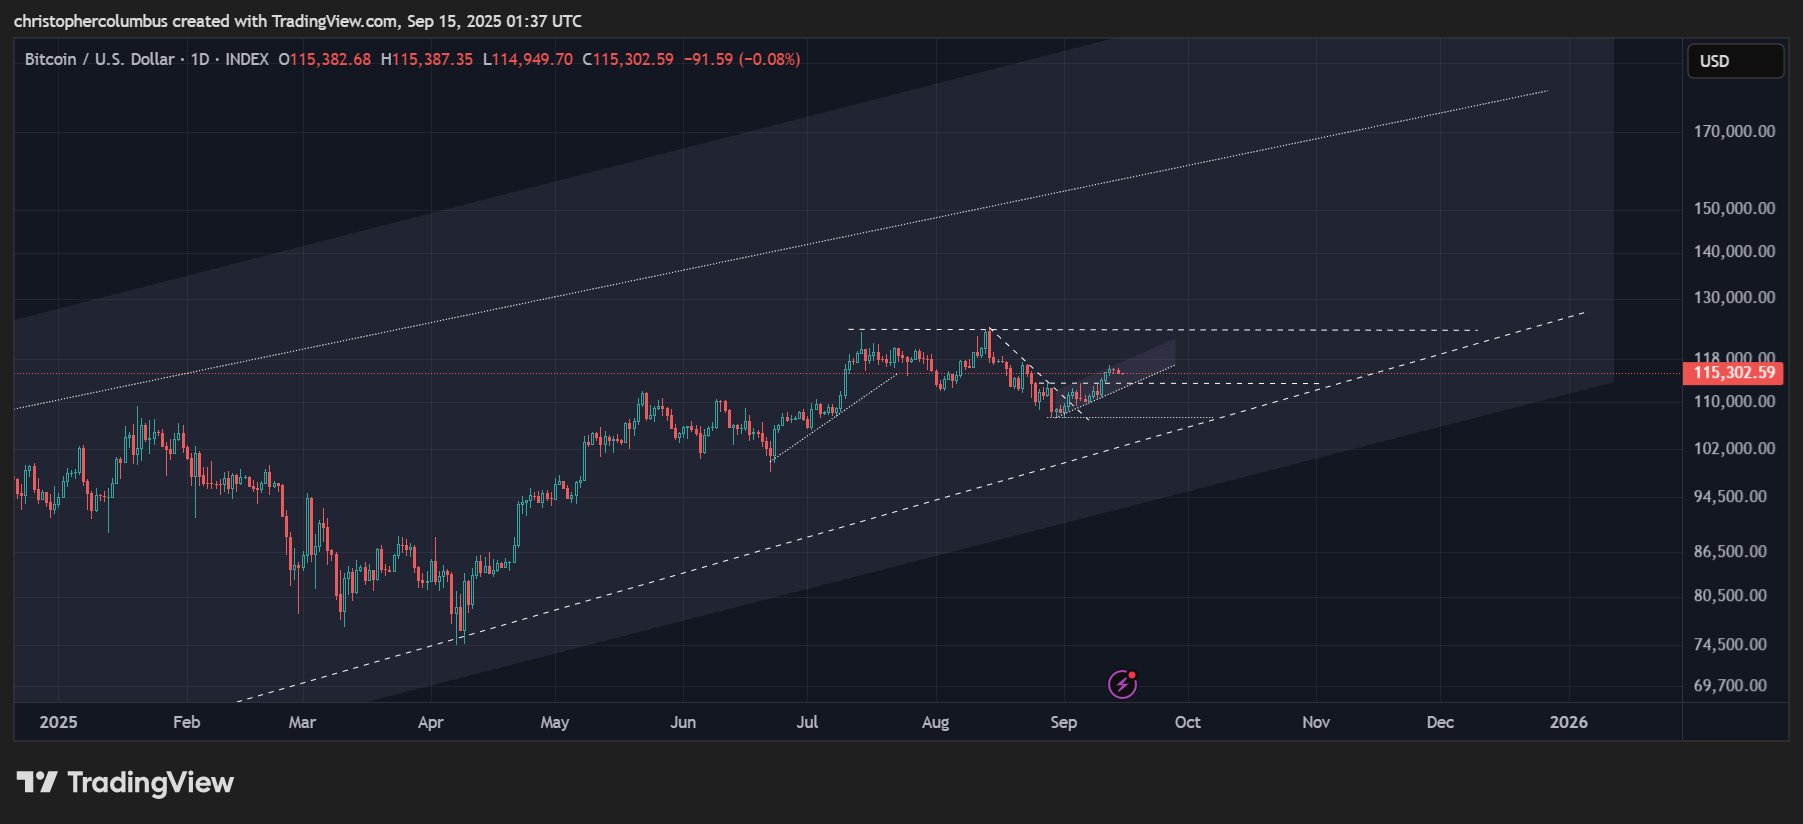Click the 69,700.00 price scale label

1730,685
